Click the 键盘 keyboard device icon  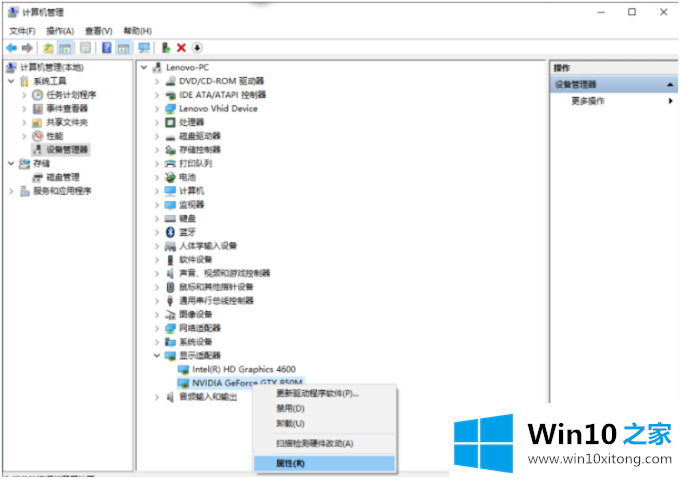point(171,219)
